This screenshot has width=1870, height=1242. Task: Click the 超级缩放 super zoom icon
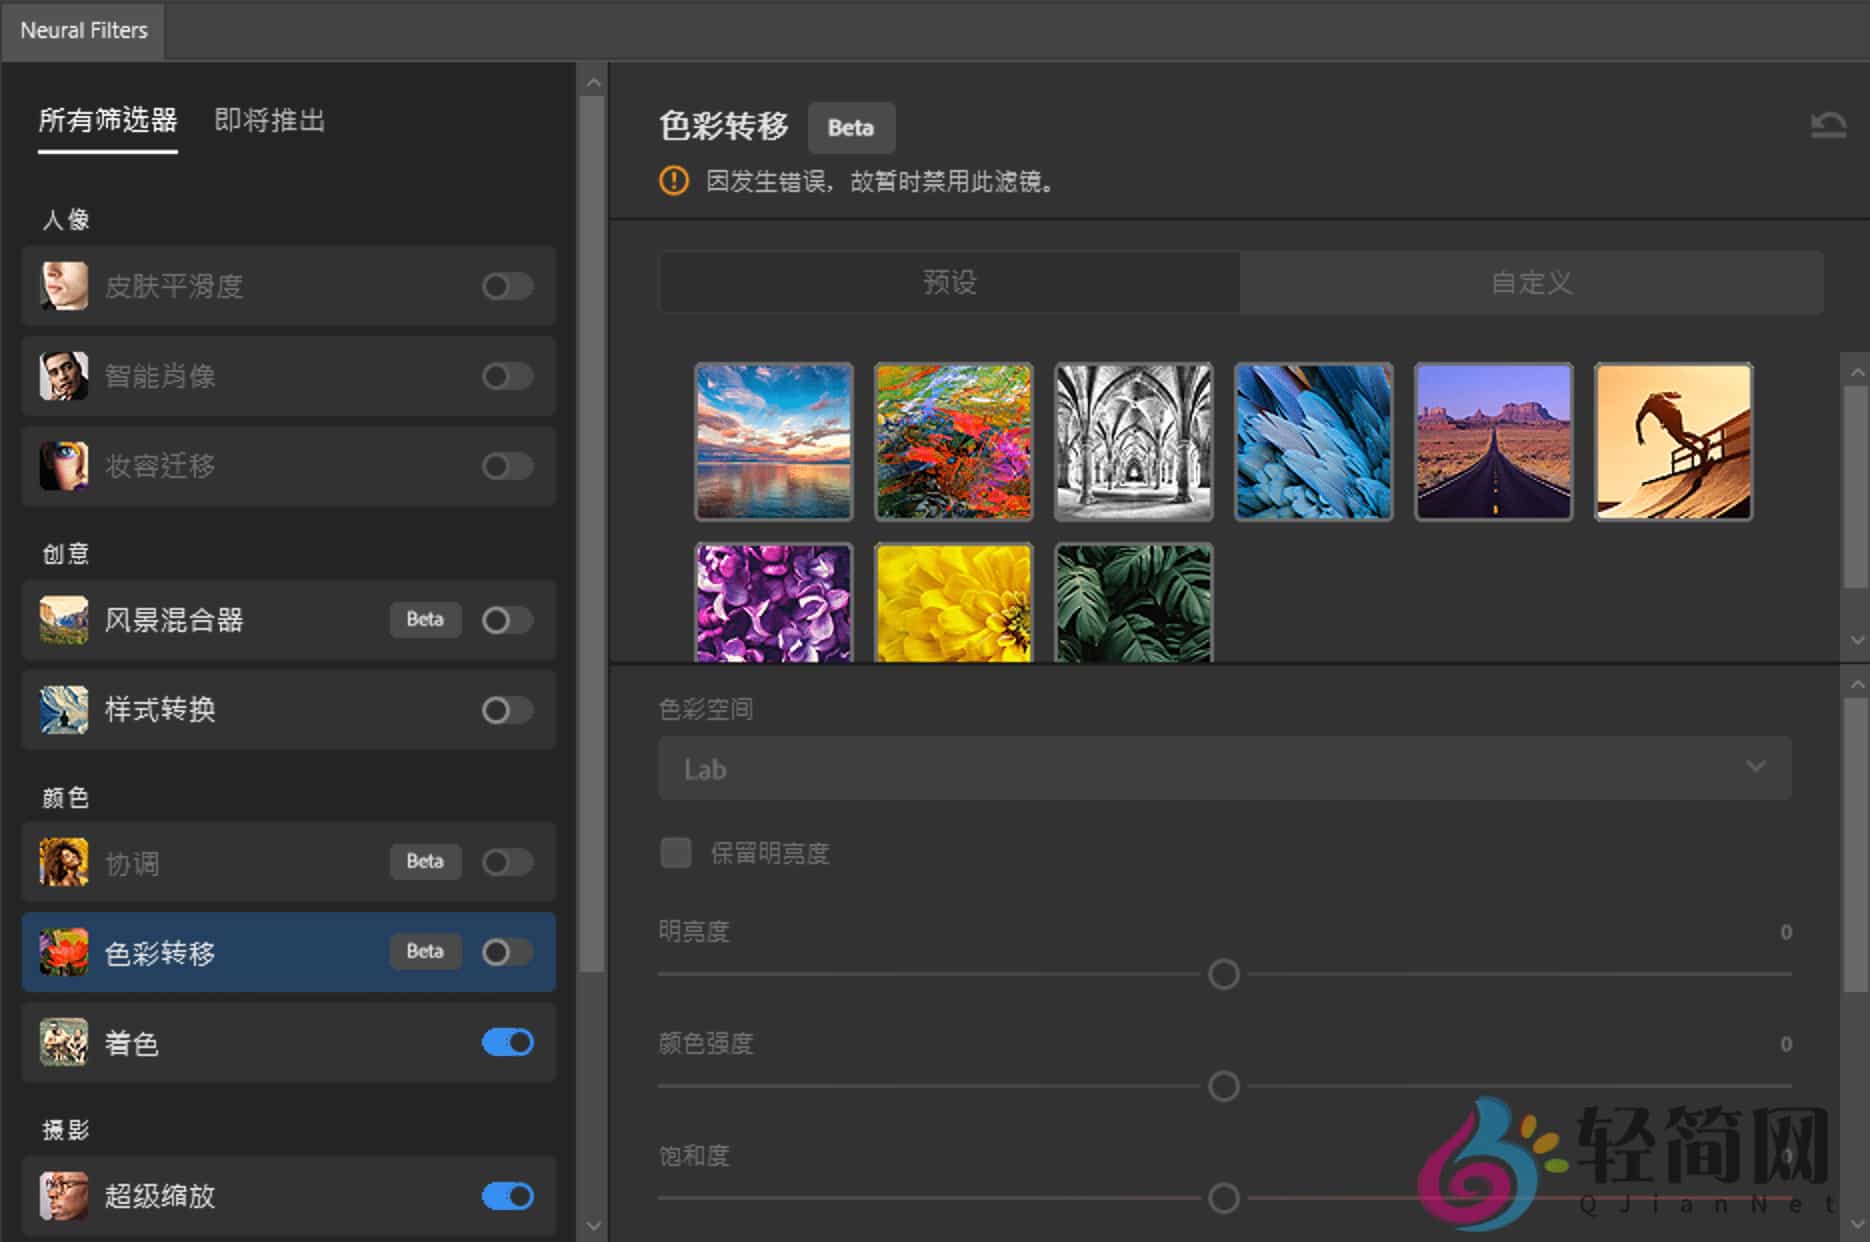click(x=62, y=1196)
